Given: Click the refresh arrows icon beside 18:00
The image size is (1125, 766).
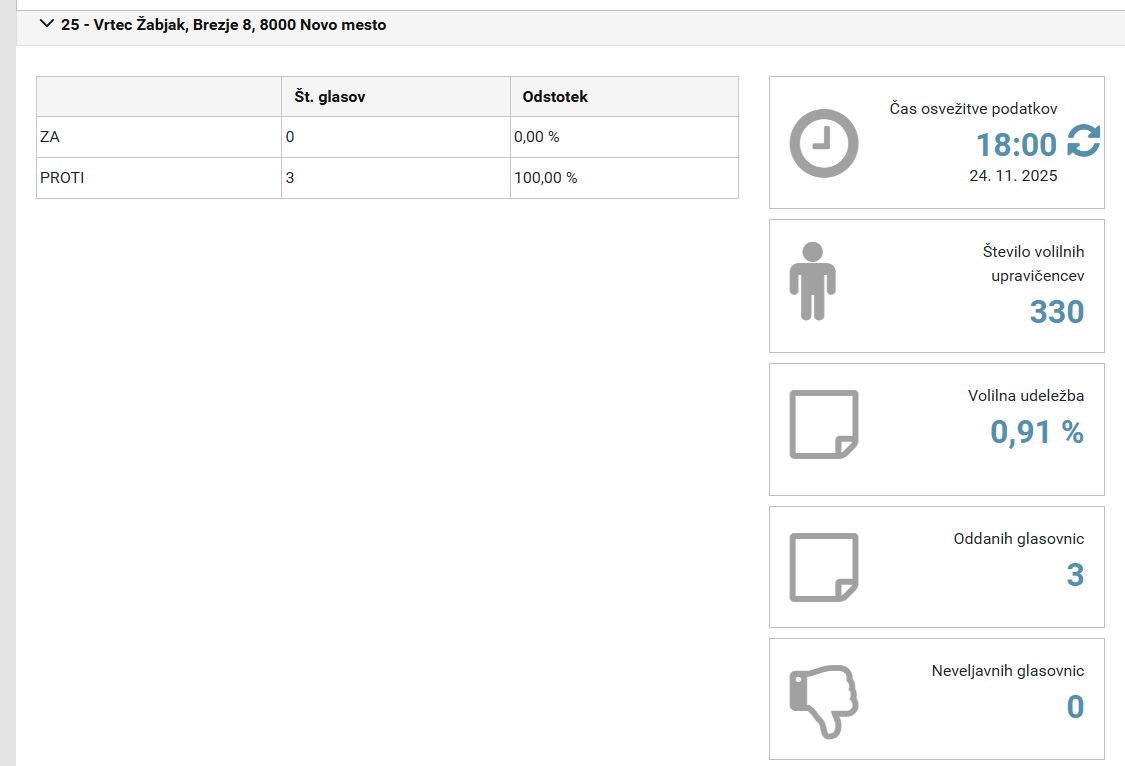Looking at the screenshot, I should (x=1083, y=142).
